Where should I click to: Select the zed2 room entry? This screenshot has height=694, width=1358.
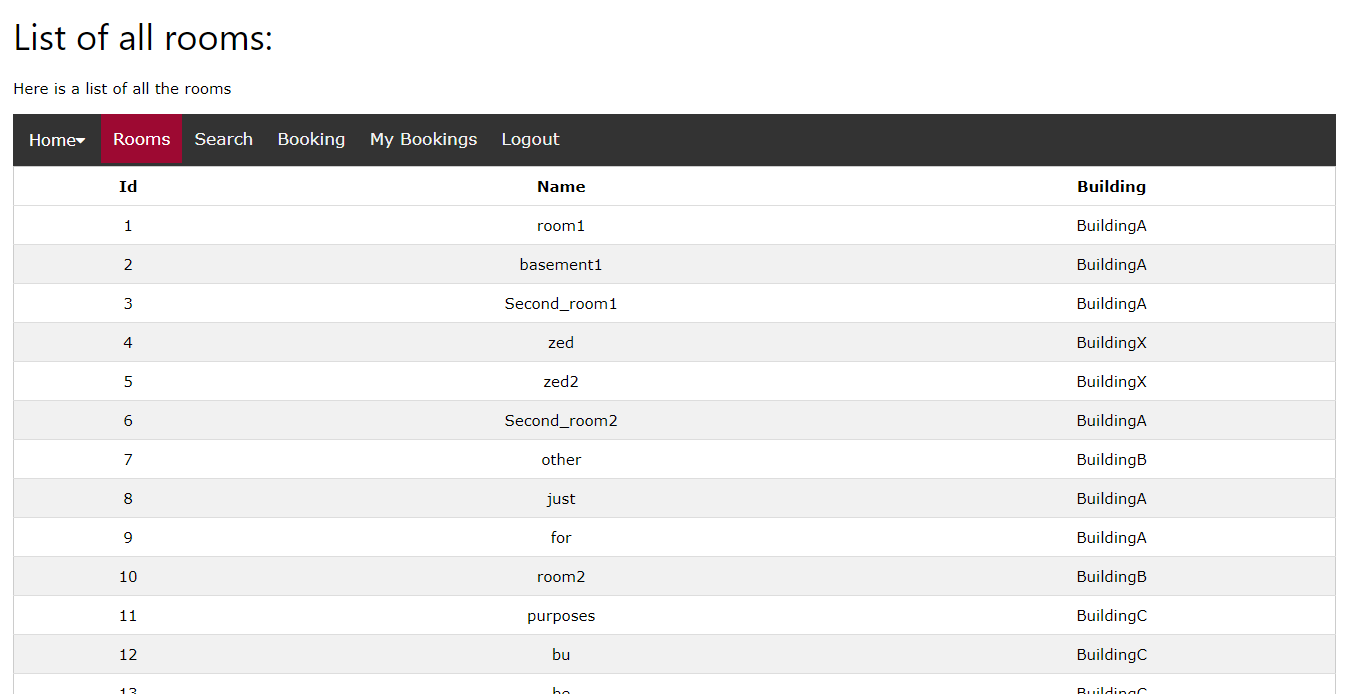pos(561,382)
